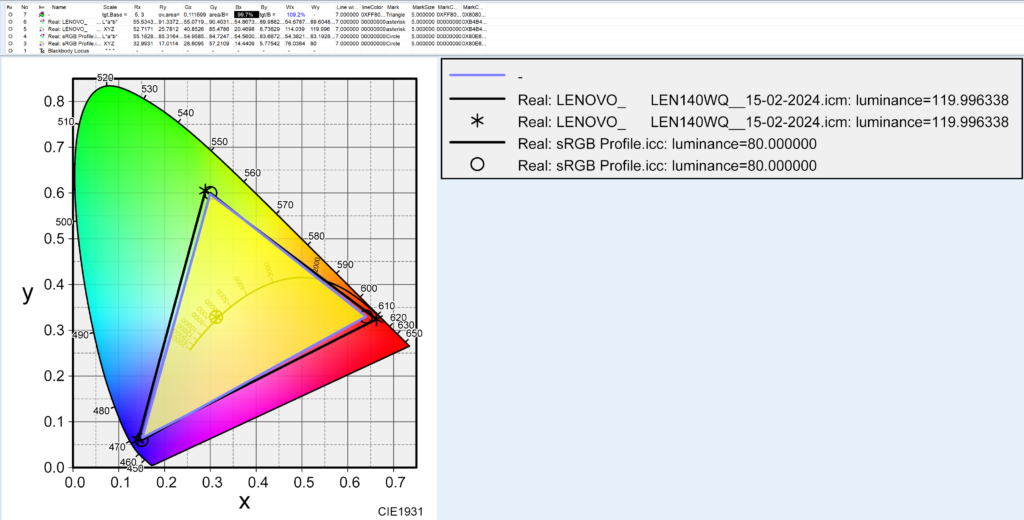Click the green primary circle marker near 550
The height and width of the screenshot is (520, 1024).
click(210, 193)
